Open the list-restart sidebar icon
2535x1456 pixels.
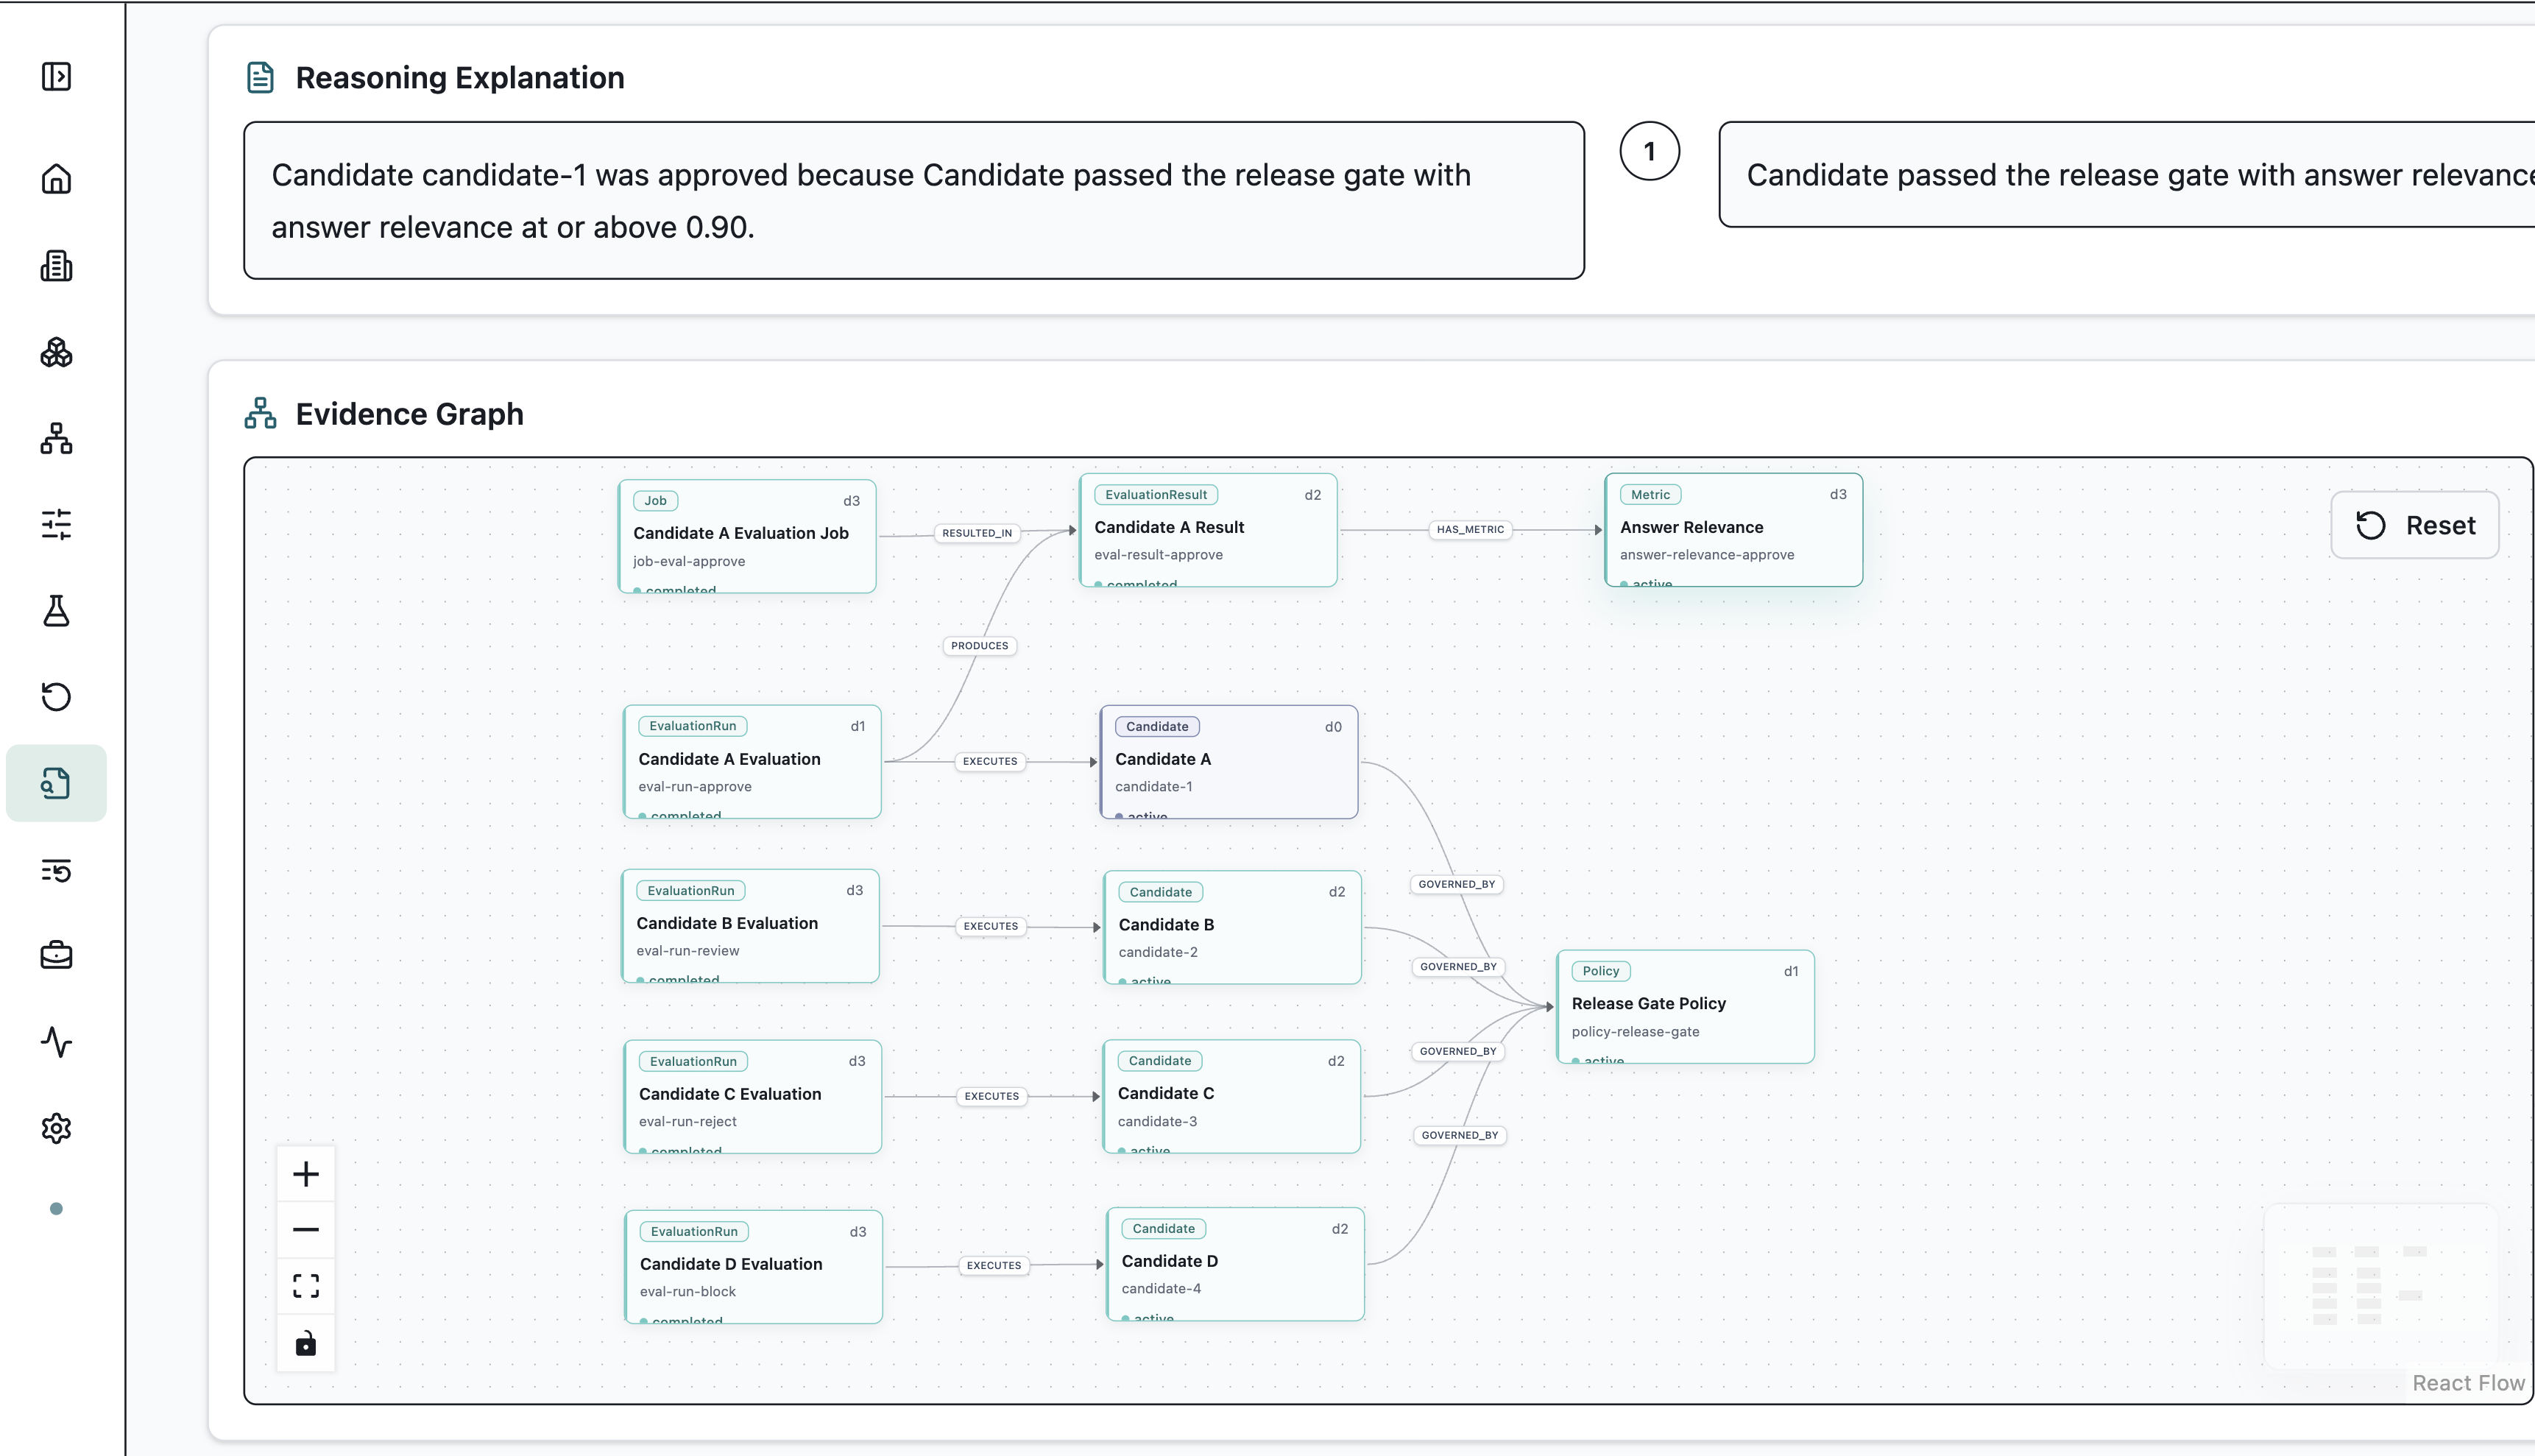pyautogui.click(x=56, y=870)
